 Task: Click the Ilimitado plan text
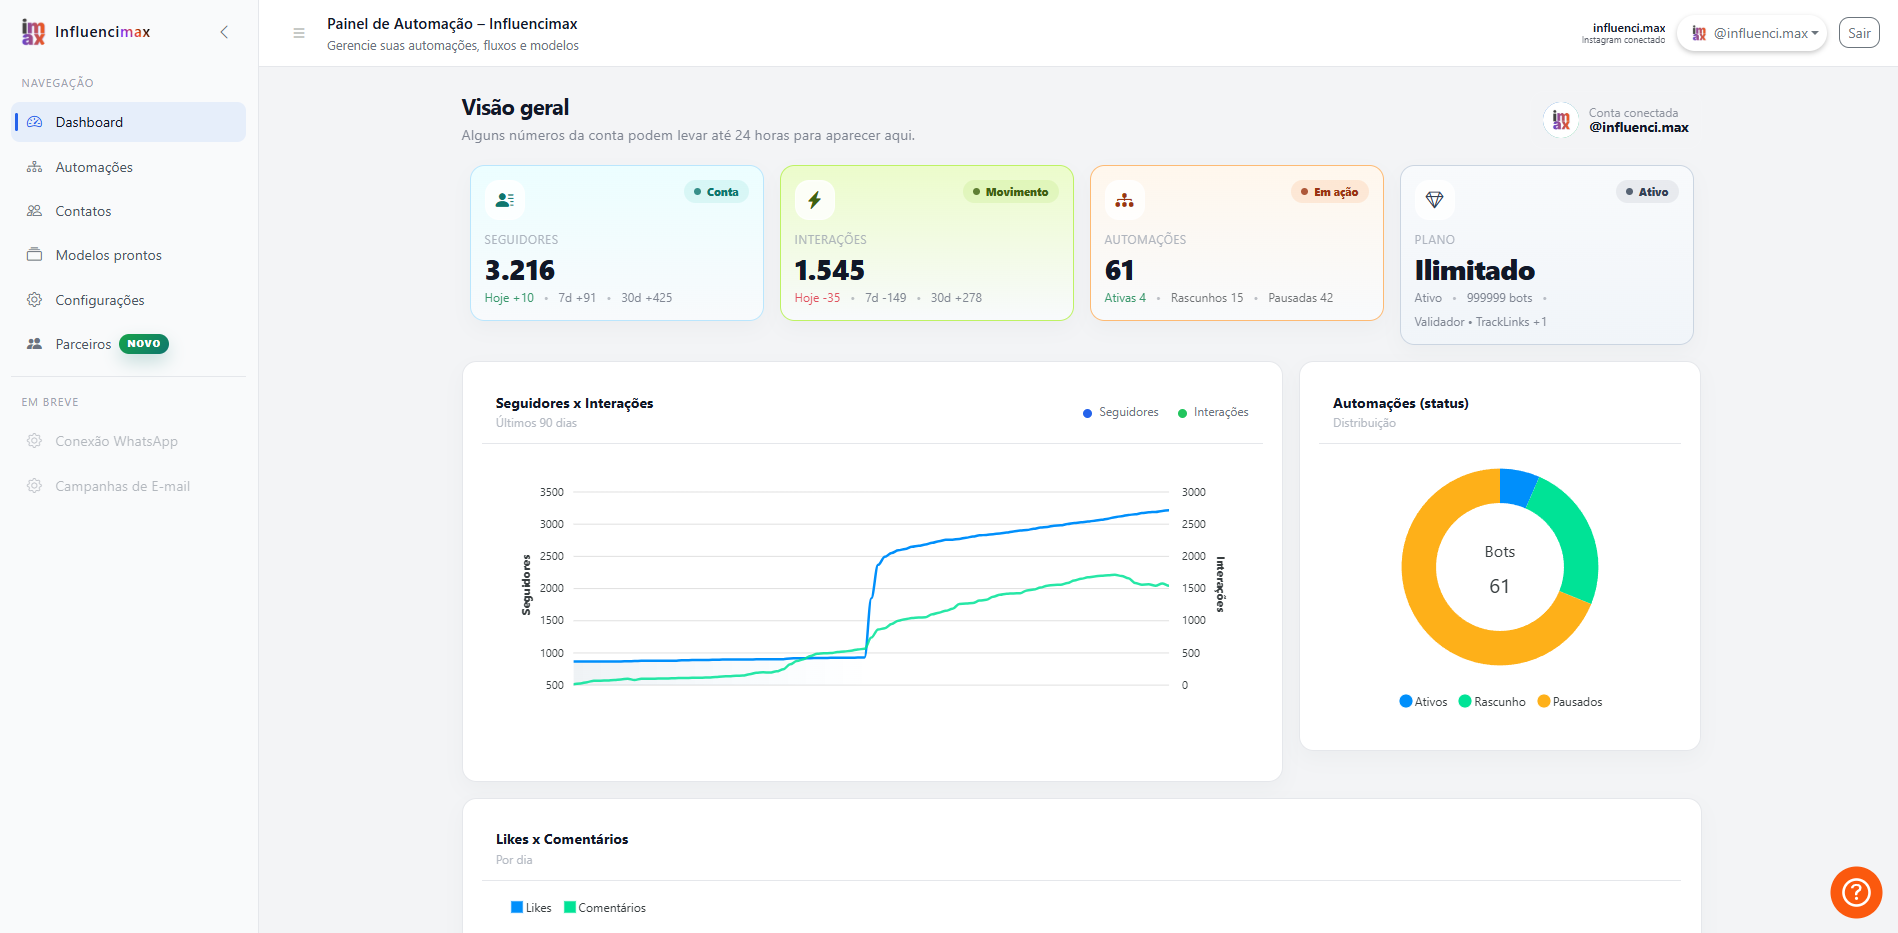(x=1475, y=270)
